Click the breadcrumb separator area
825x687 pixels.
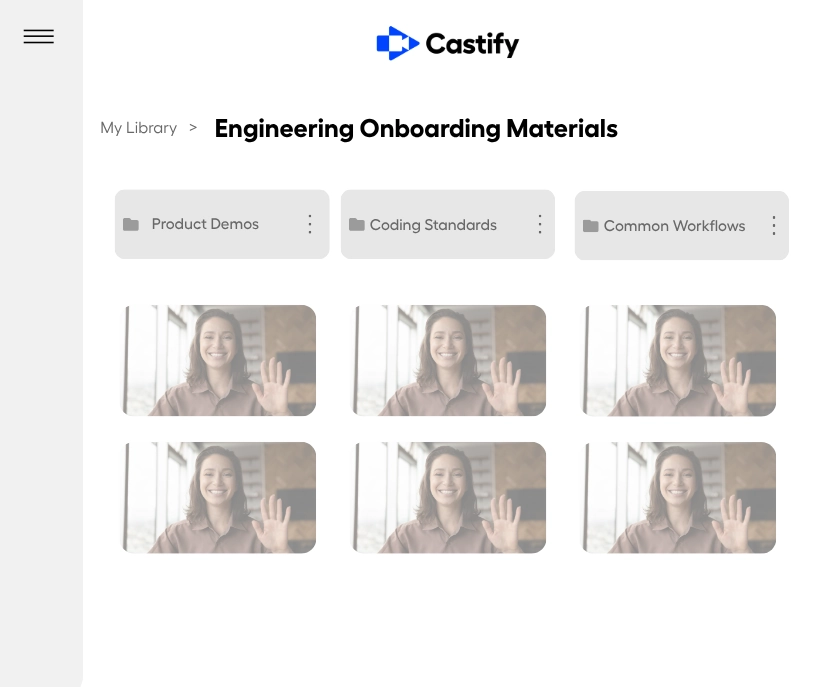pyautogui.click(x=192, y=128)
